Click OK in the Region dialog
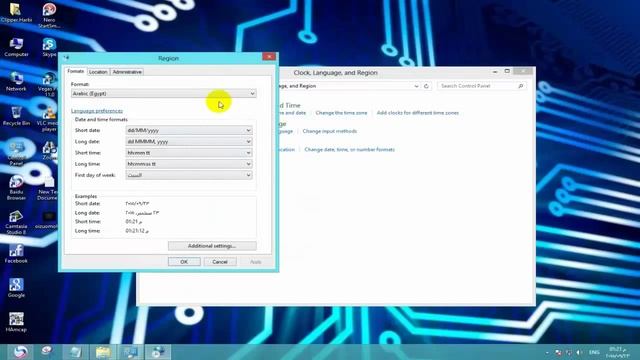The height and width of the screenshot is (360, 640). (184, 262)
